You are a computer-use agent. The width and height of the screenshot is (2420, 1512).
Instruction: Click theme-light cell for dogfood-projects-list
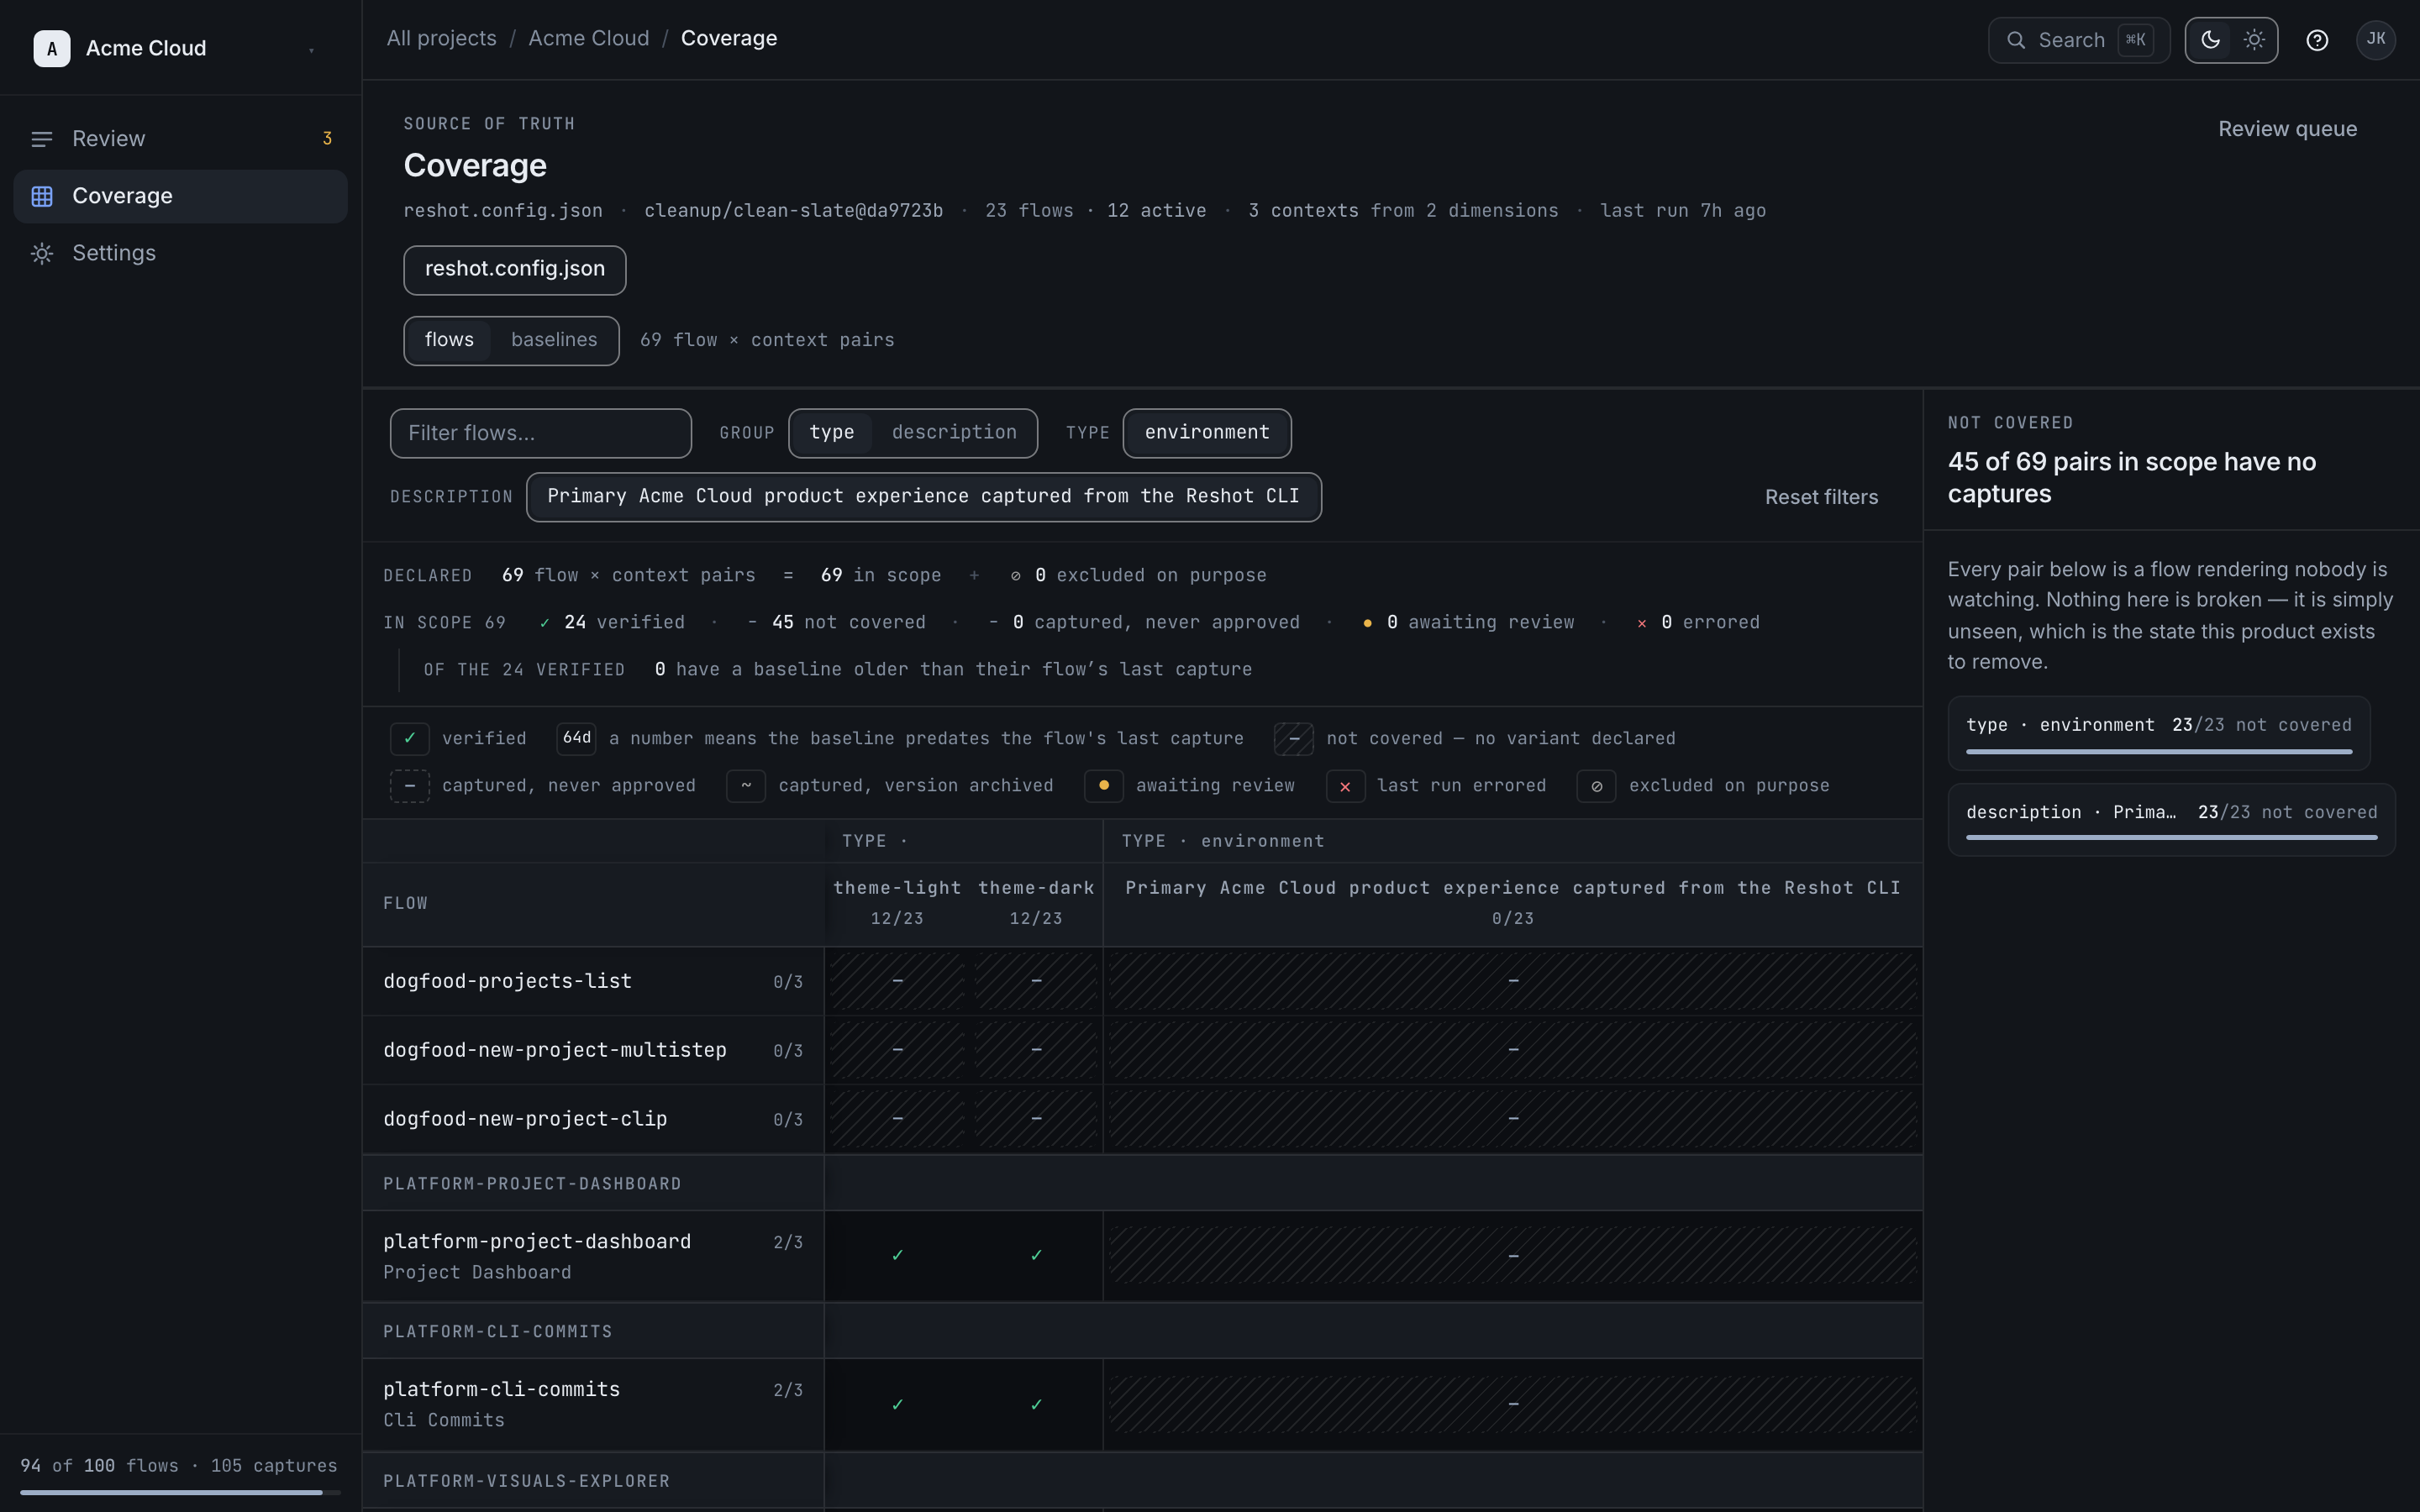(x=897, y=982)
